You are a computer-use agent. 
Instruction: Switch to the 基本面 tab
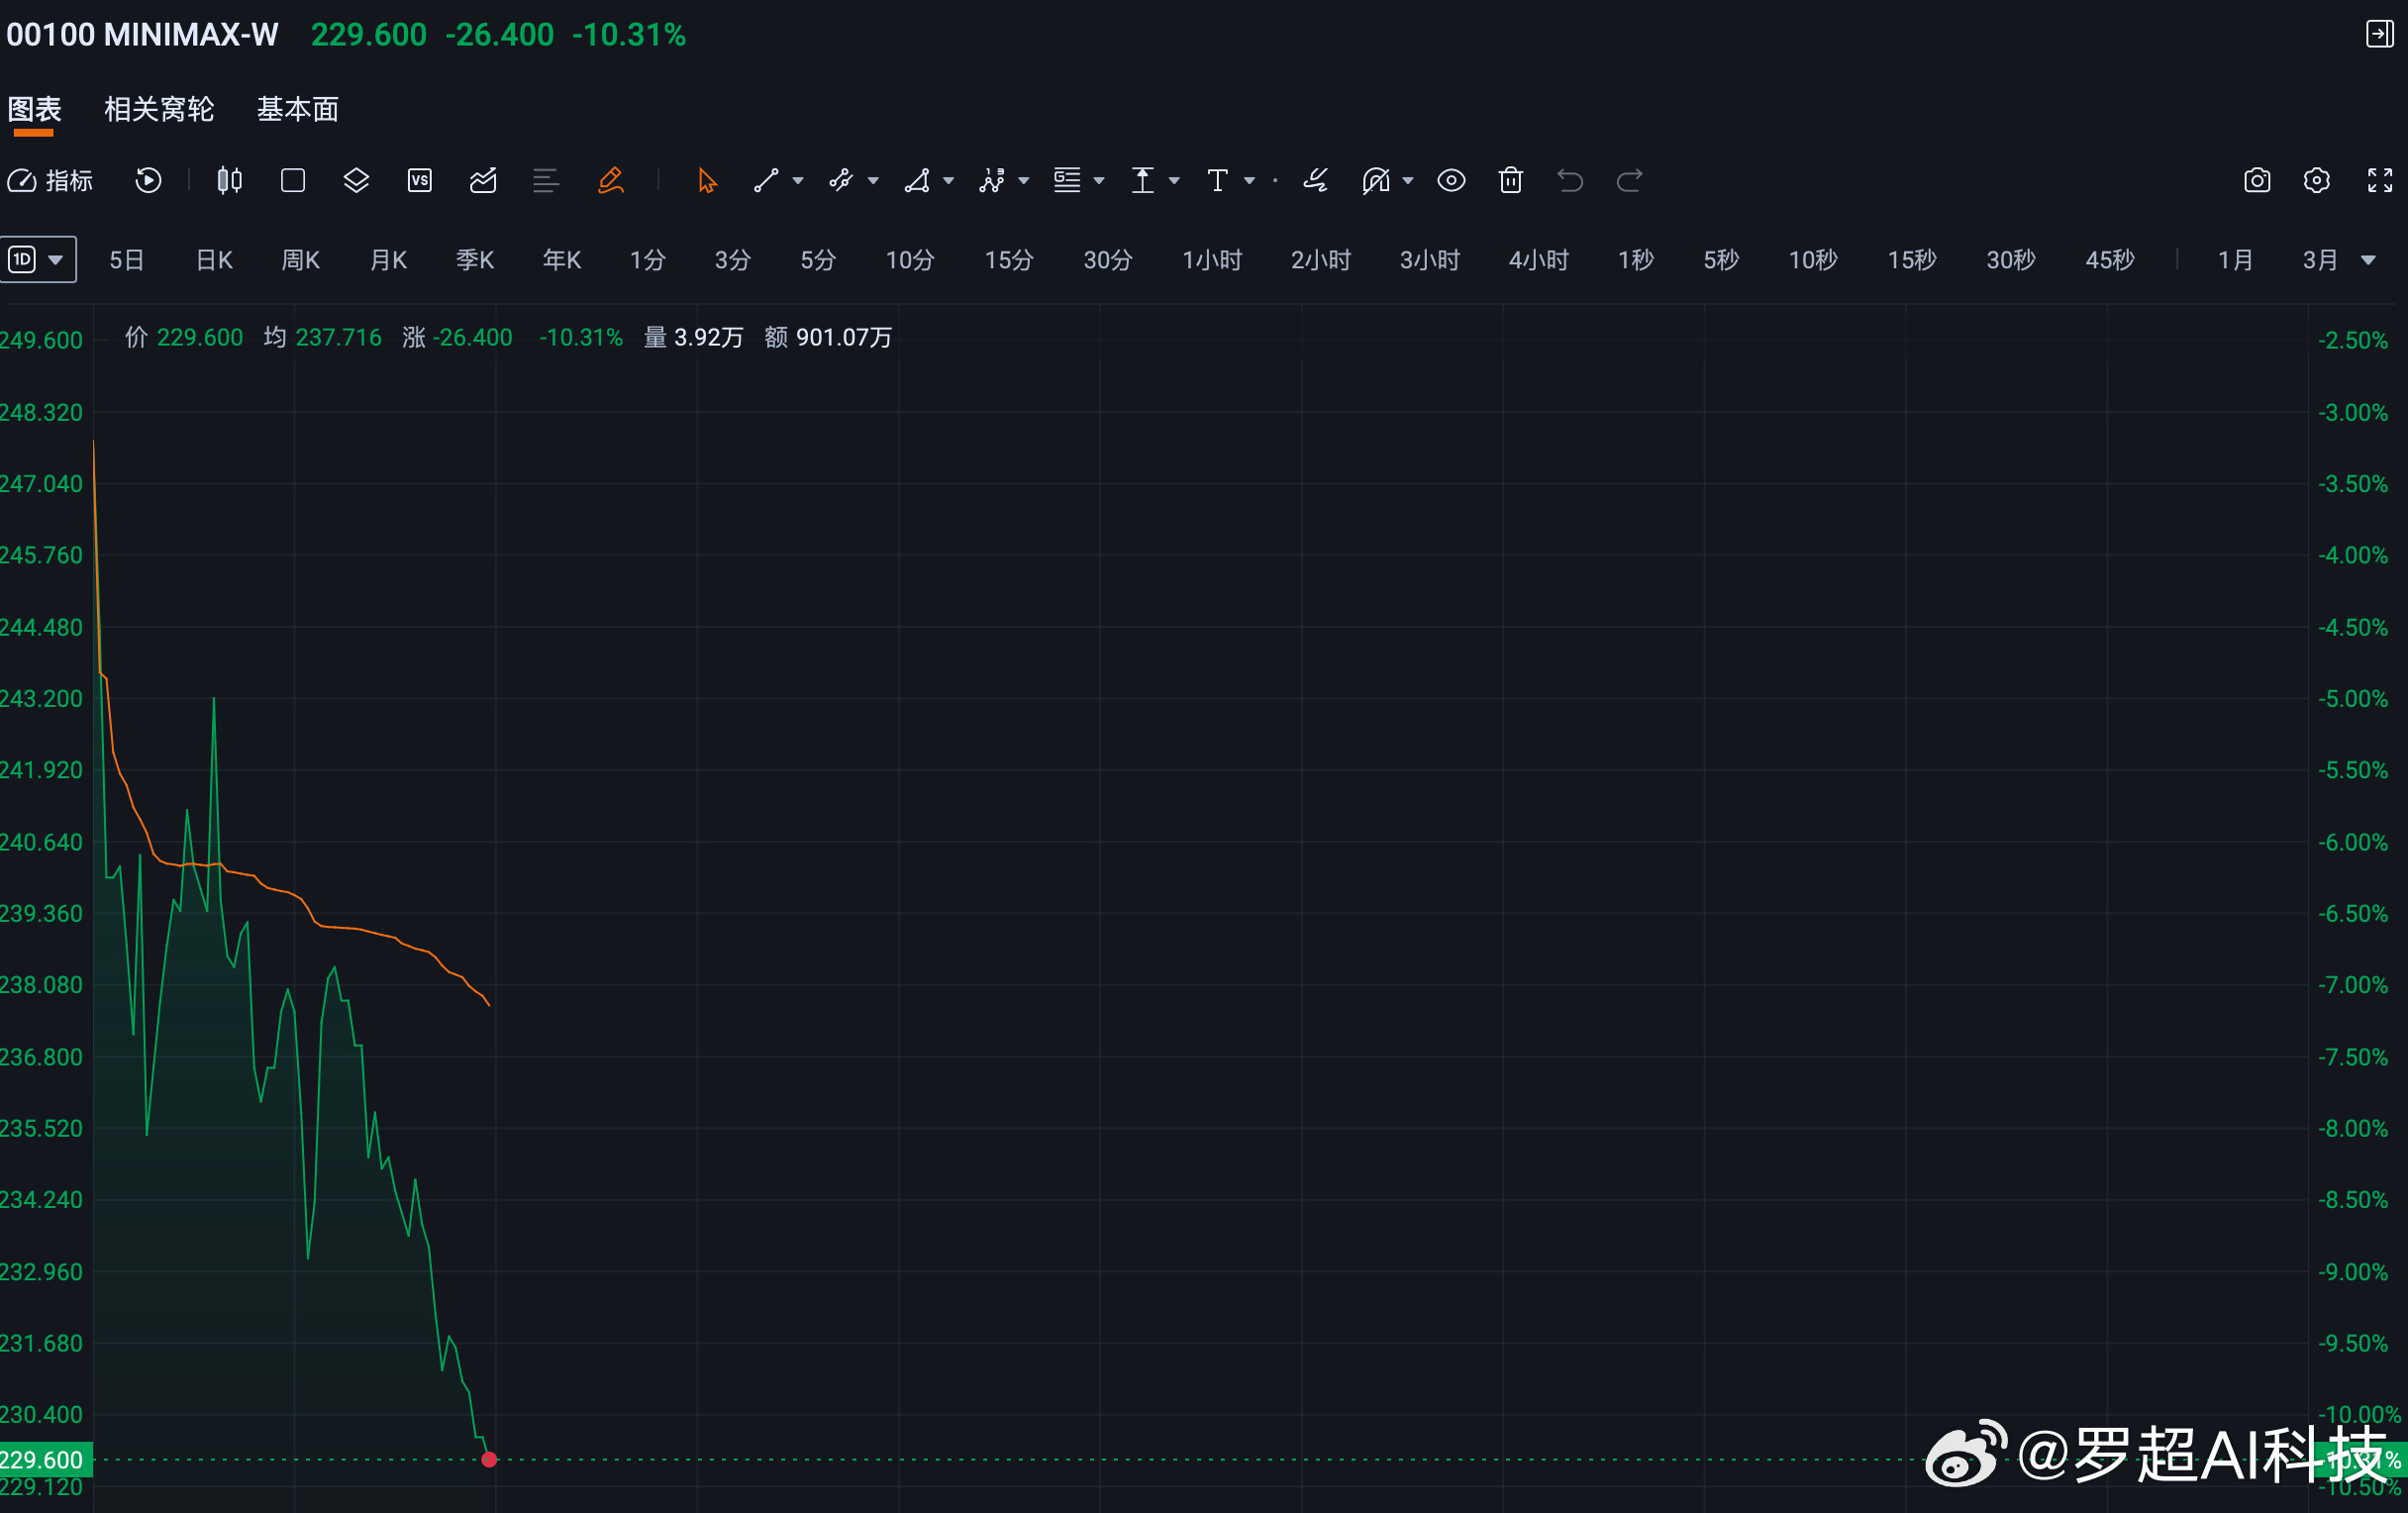(x=298, y=109)
